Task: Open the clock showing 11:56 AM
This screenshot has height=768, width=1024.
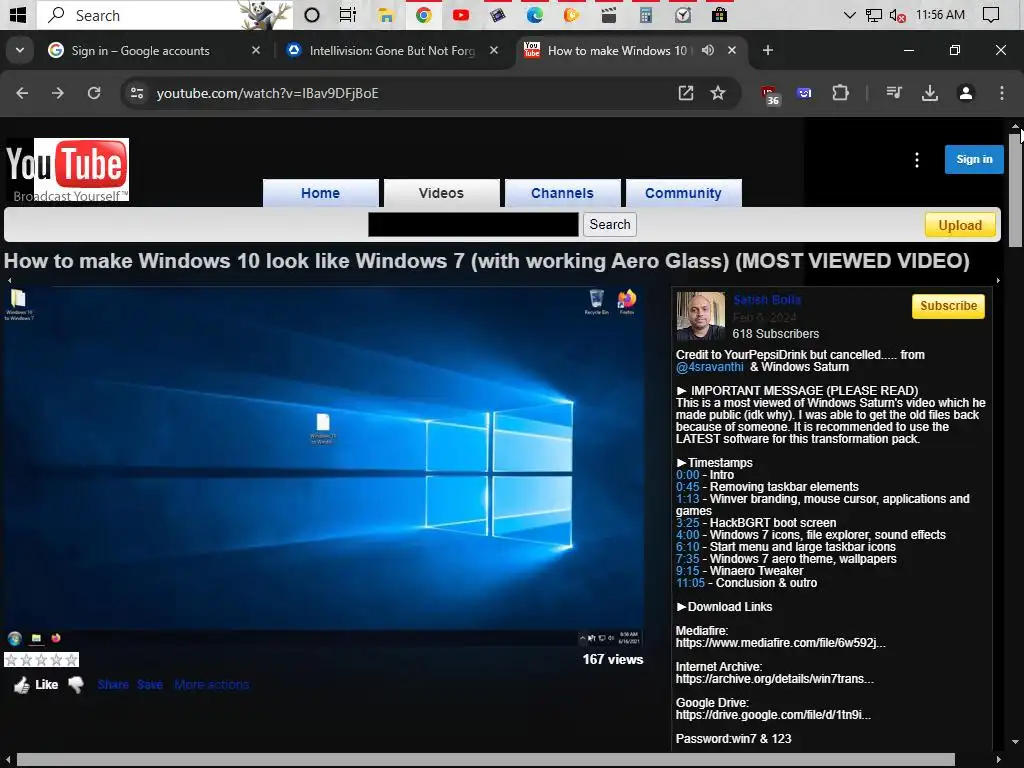Action: [x=940, y=14]
